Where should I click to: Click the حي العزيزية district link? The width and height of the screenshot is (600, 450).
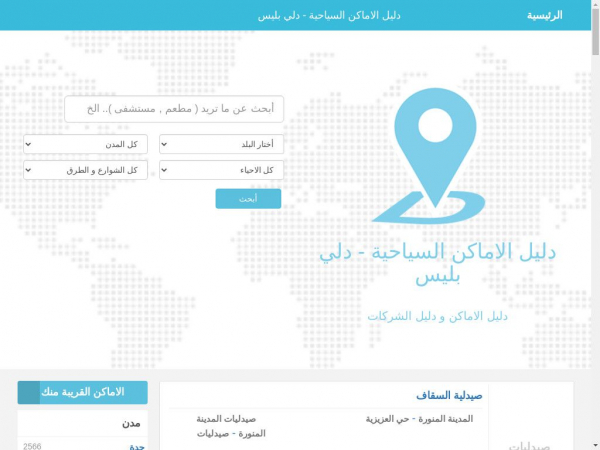(x=387, y=419)
